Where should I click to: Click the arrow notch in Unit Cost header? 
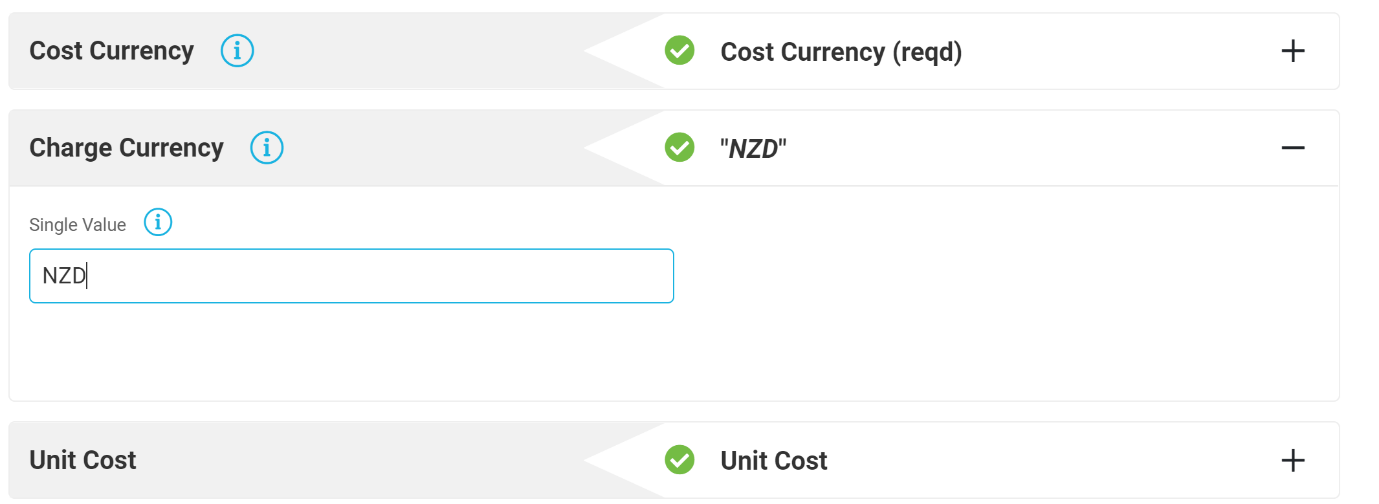(x=624, y=460)
